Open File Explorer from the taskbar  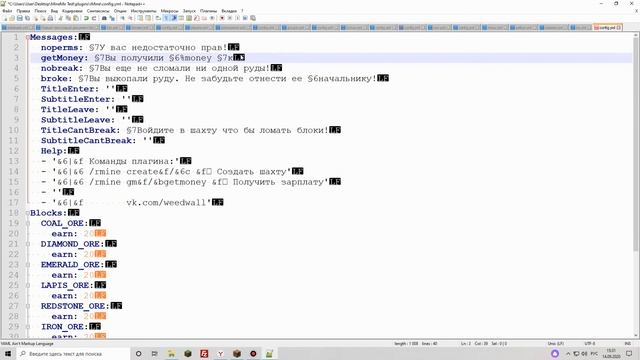tap(171, 353)
